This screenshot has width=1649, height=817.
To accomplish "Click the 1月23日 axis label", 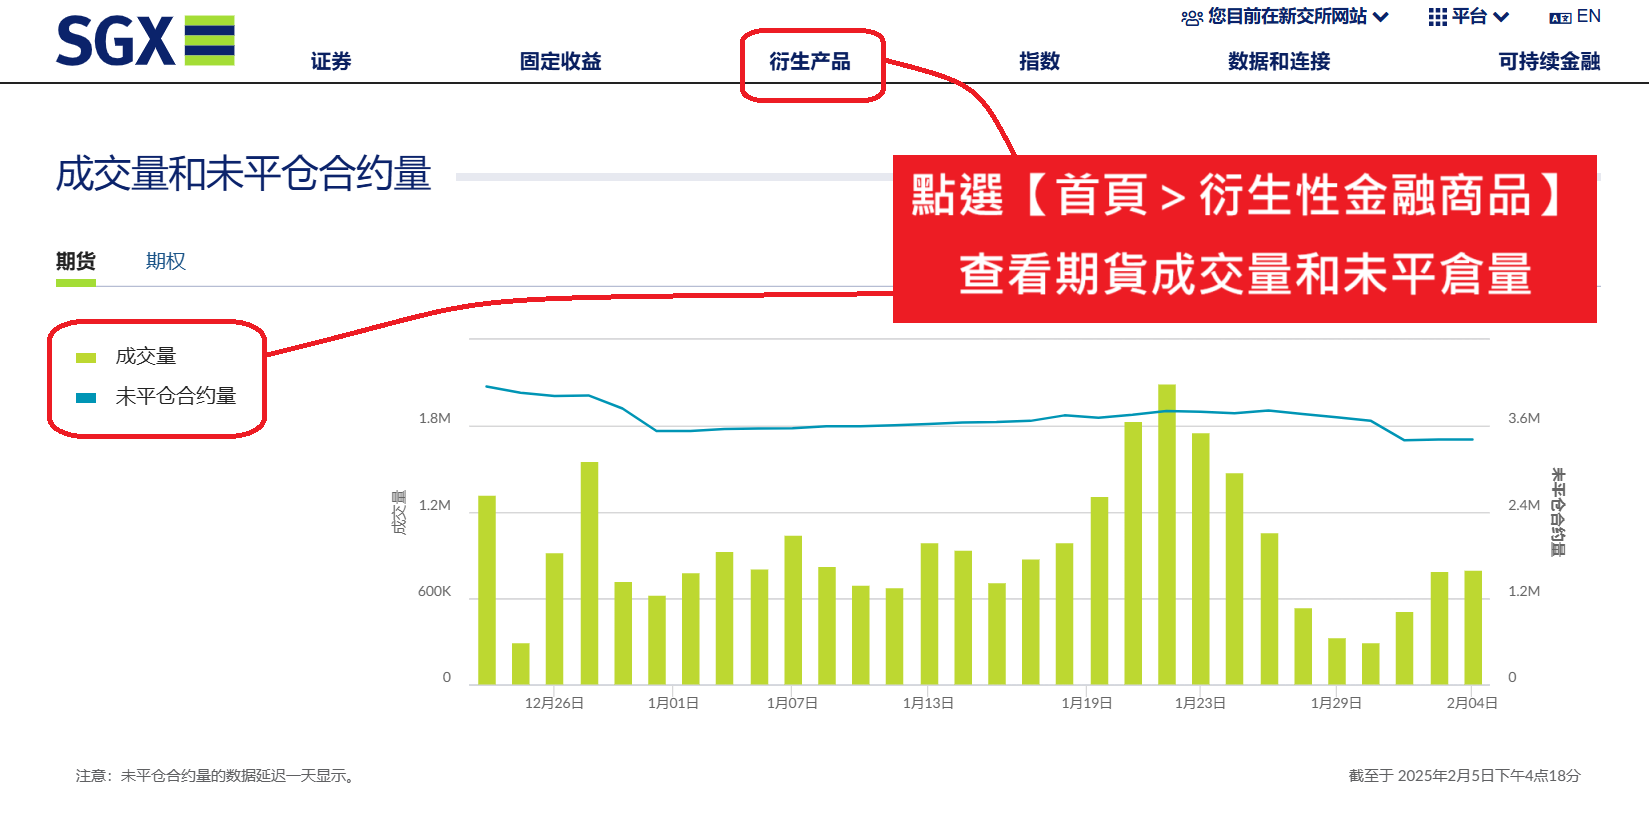I will pyautogui.click(x=1200, y=704).
